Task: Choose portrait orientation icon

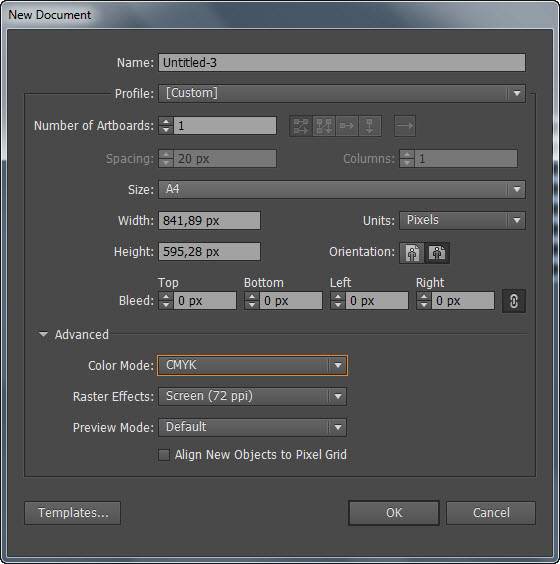Action: [412, 253]
